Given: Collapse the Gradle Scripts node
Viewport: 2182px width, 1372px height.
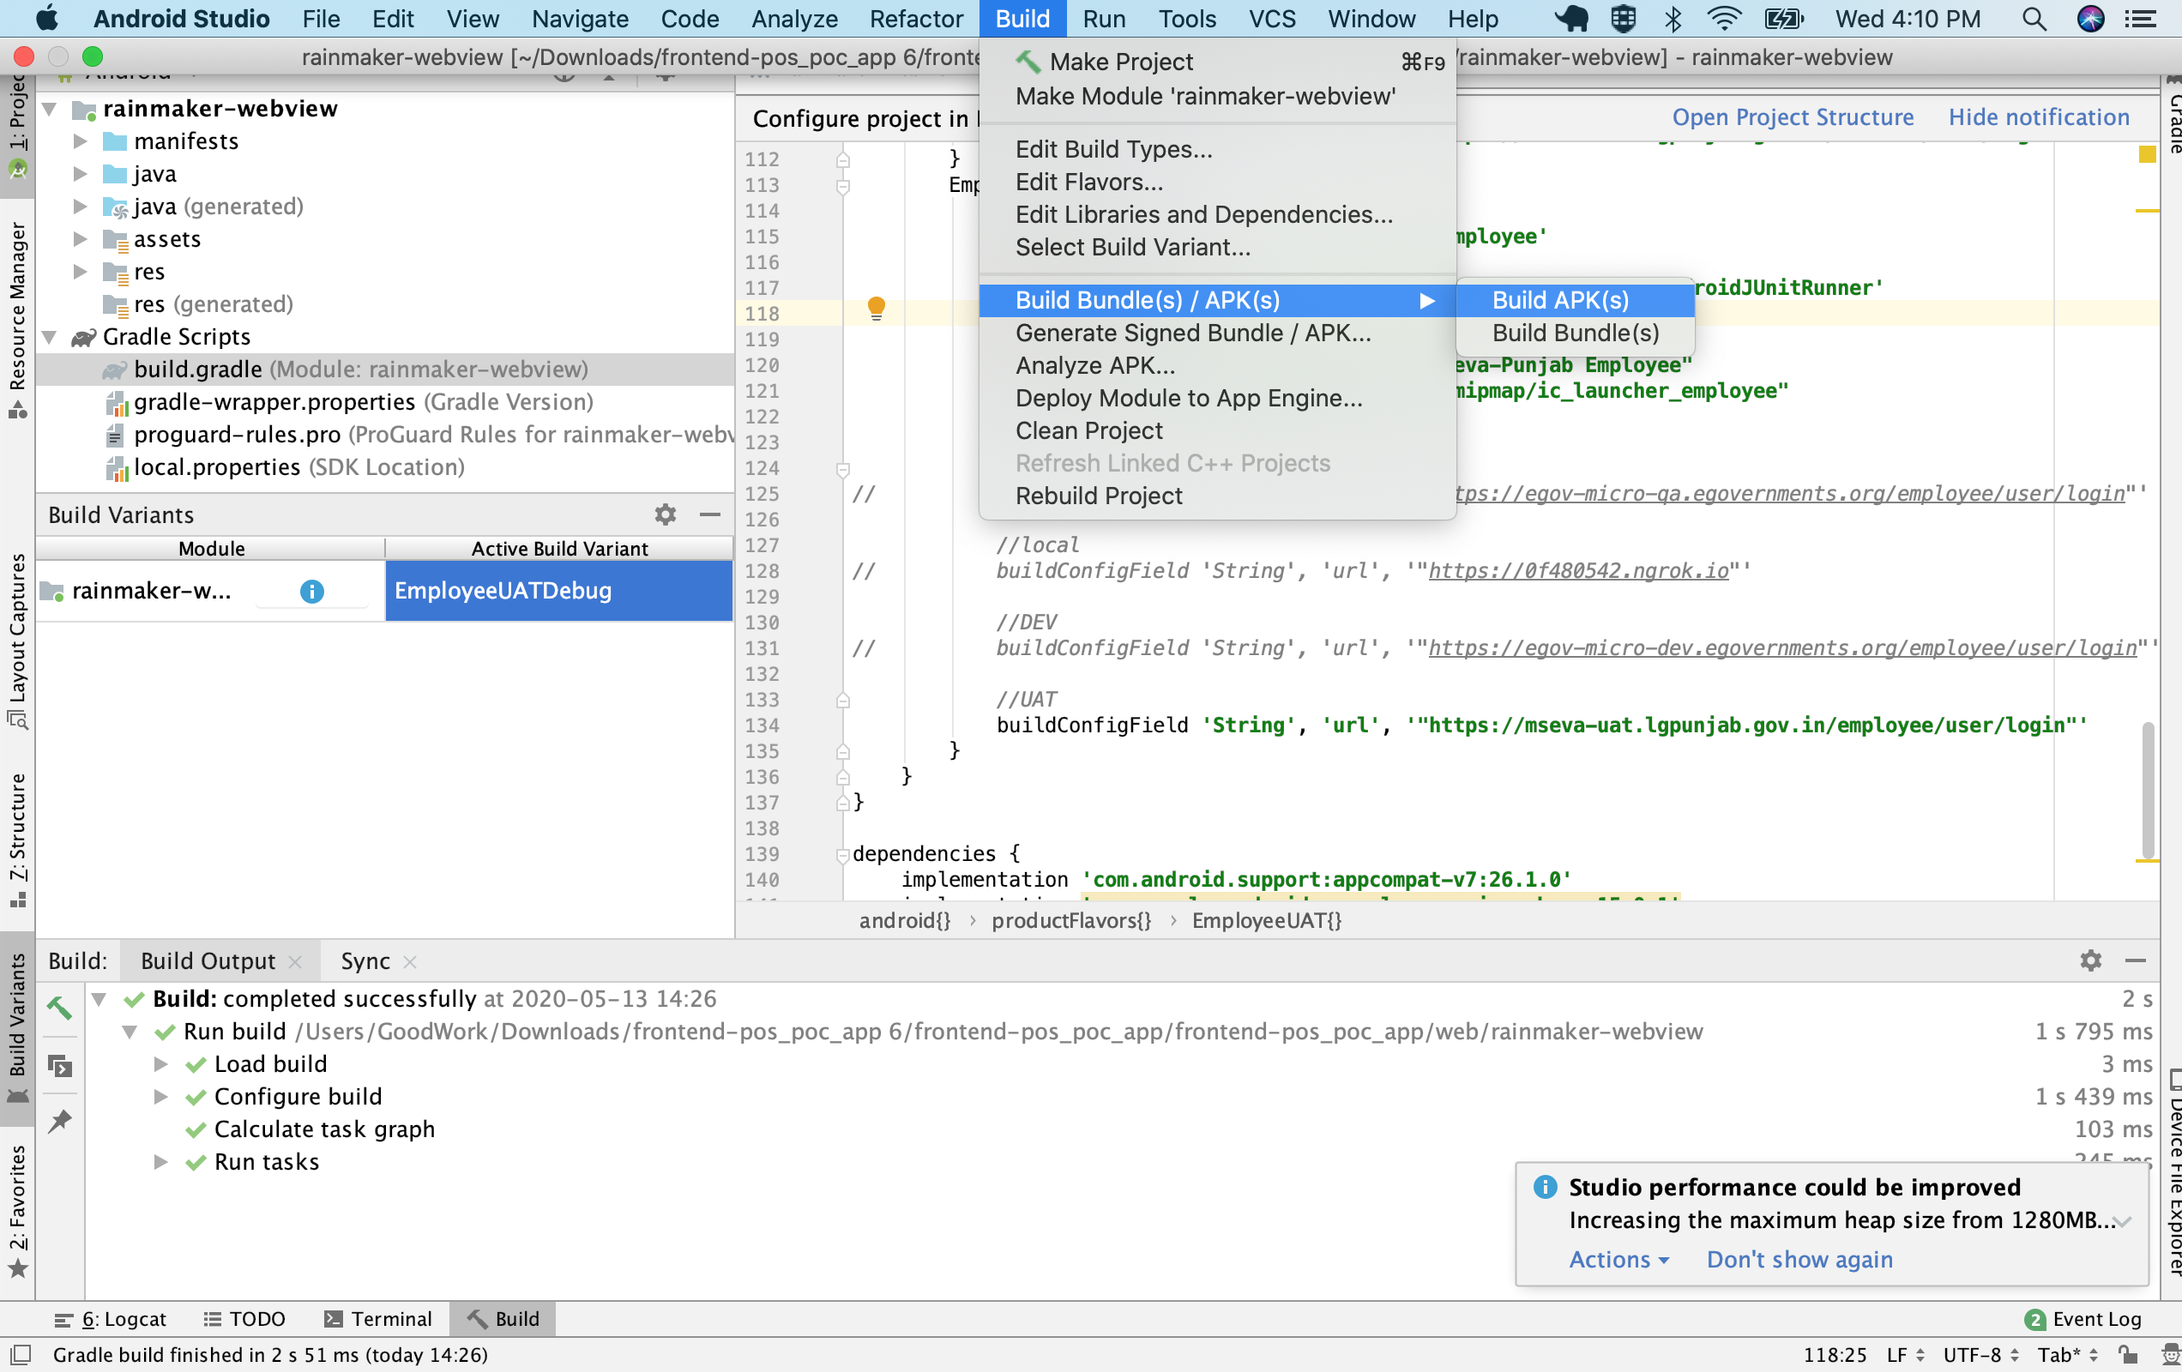Looking at the screenshot, I should (x=50, y=337).
